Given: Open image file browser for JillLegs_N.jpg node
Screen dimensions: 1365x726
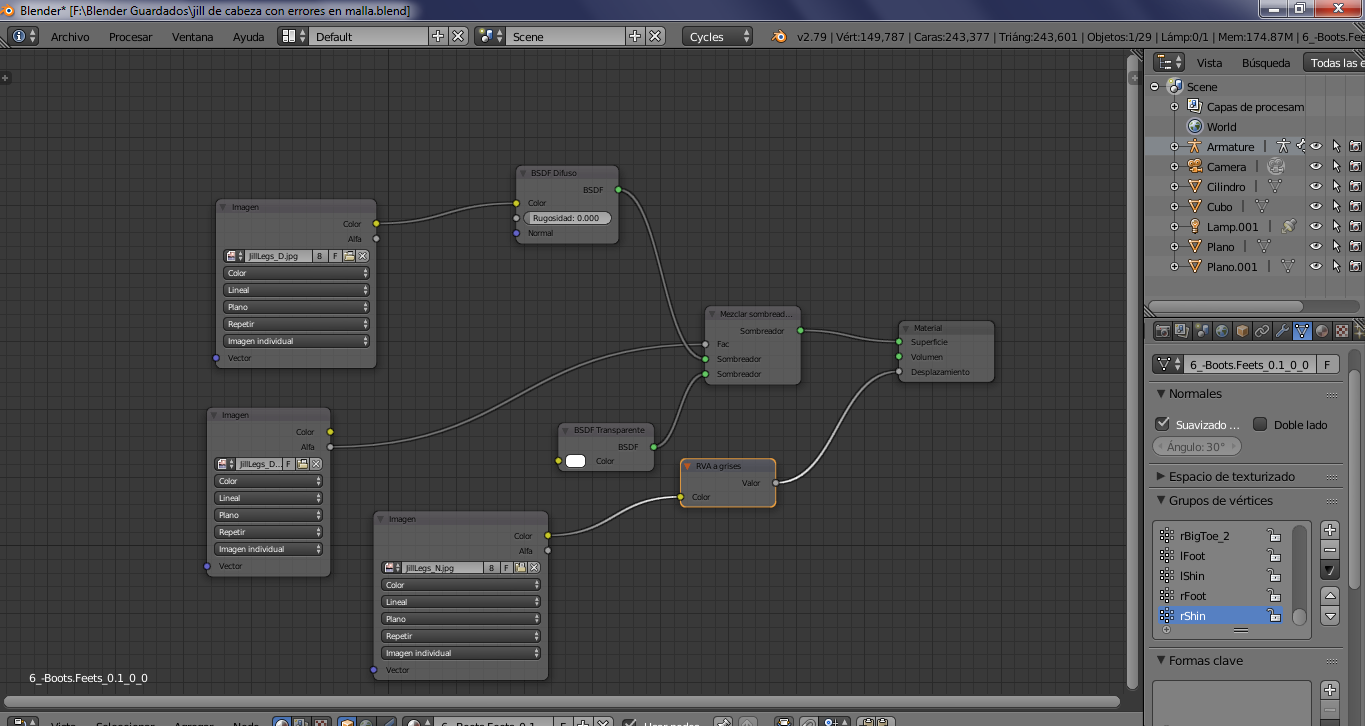Looking at the screenshot, I should (x=519, y=568).
